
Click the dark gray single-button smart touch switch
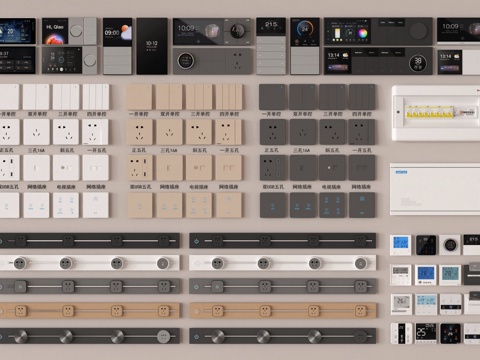[272, 205]
